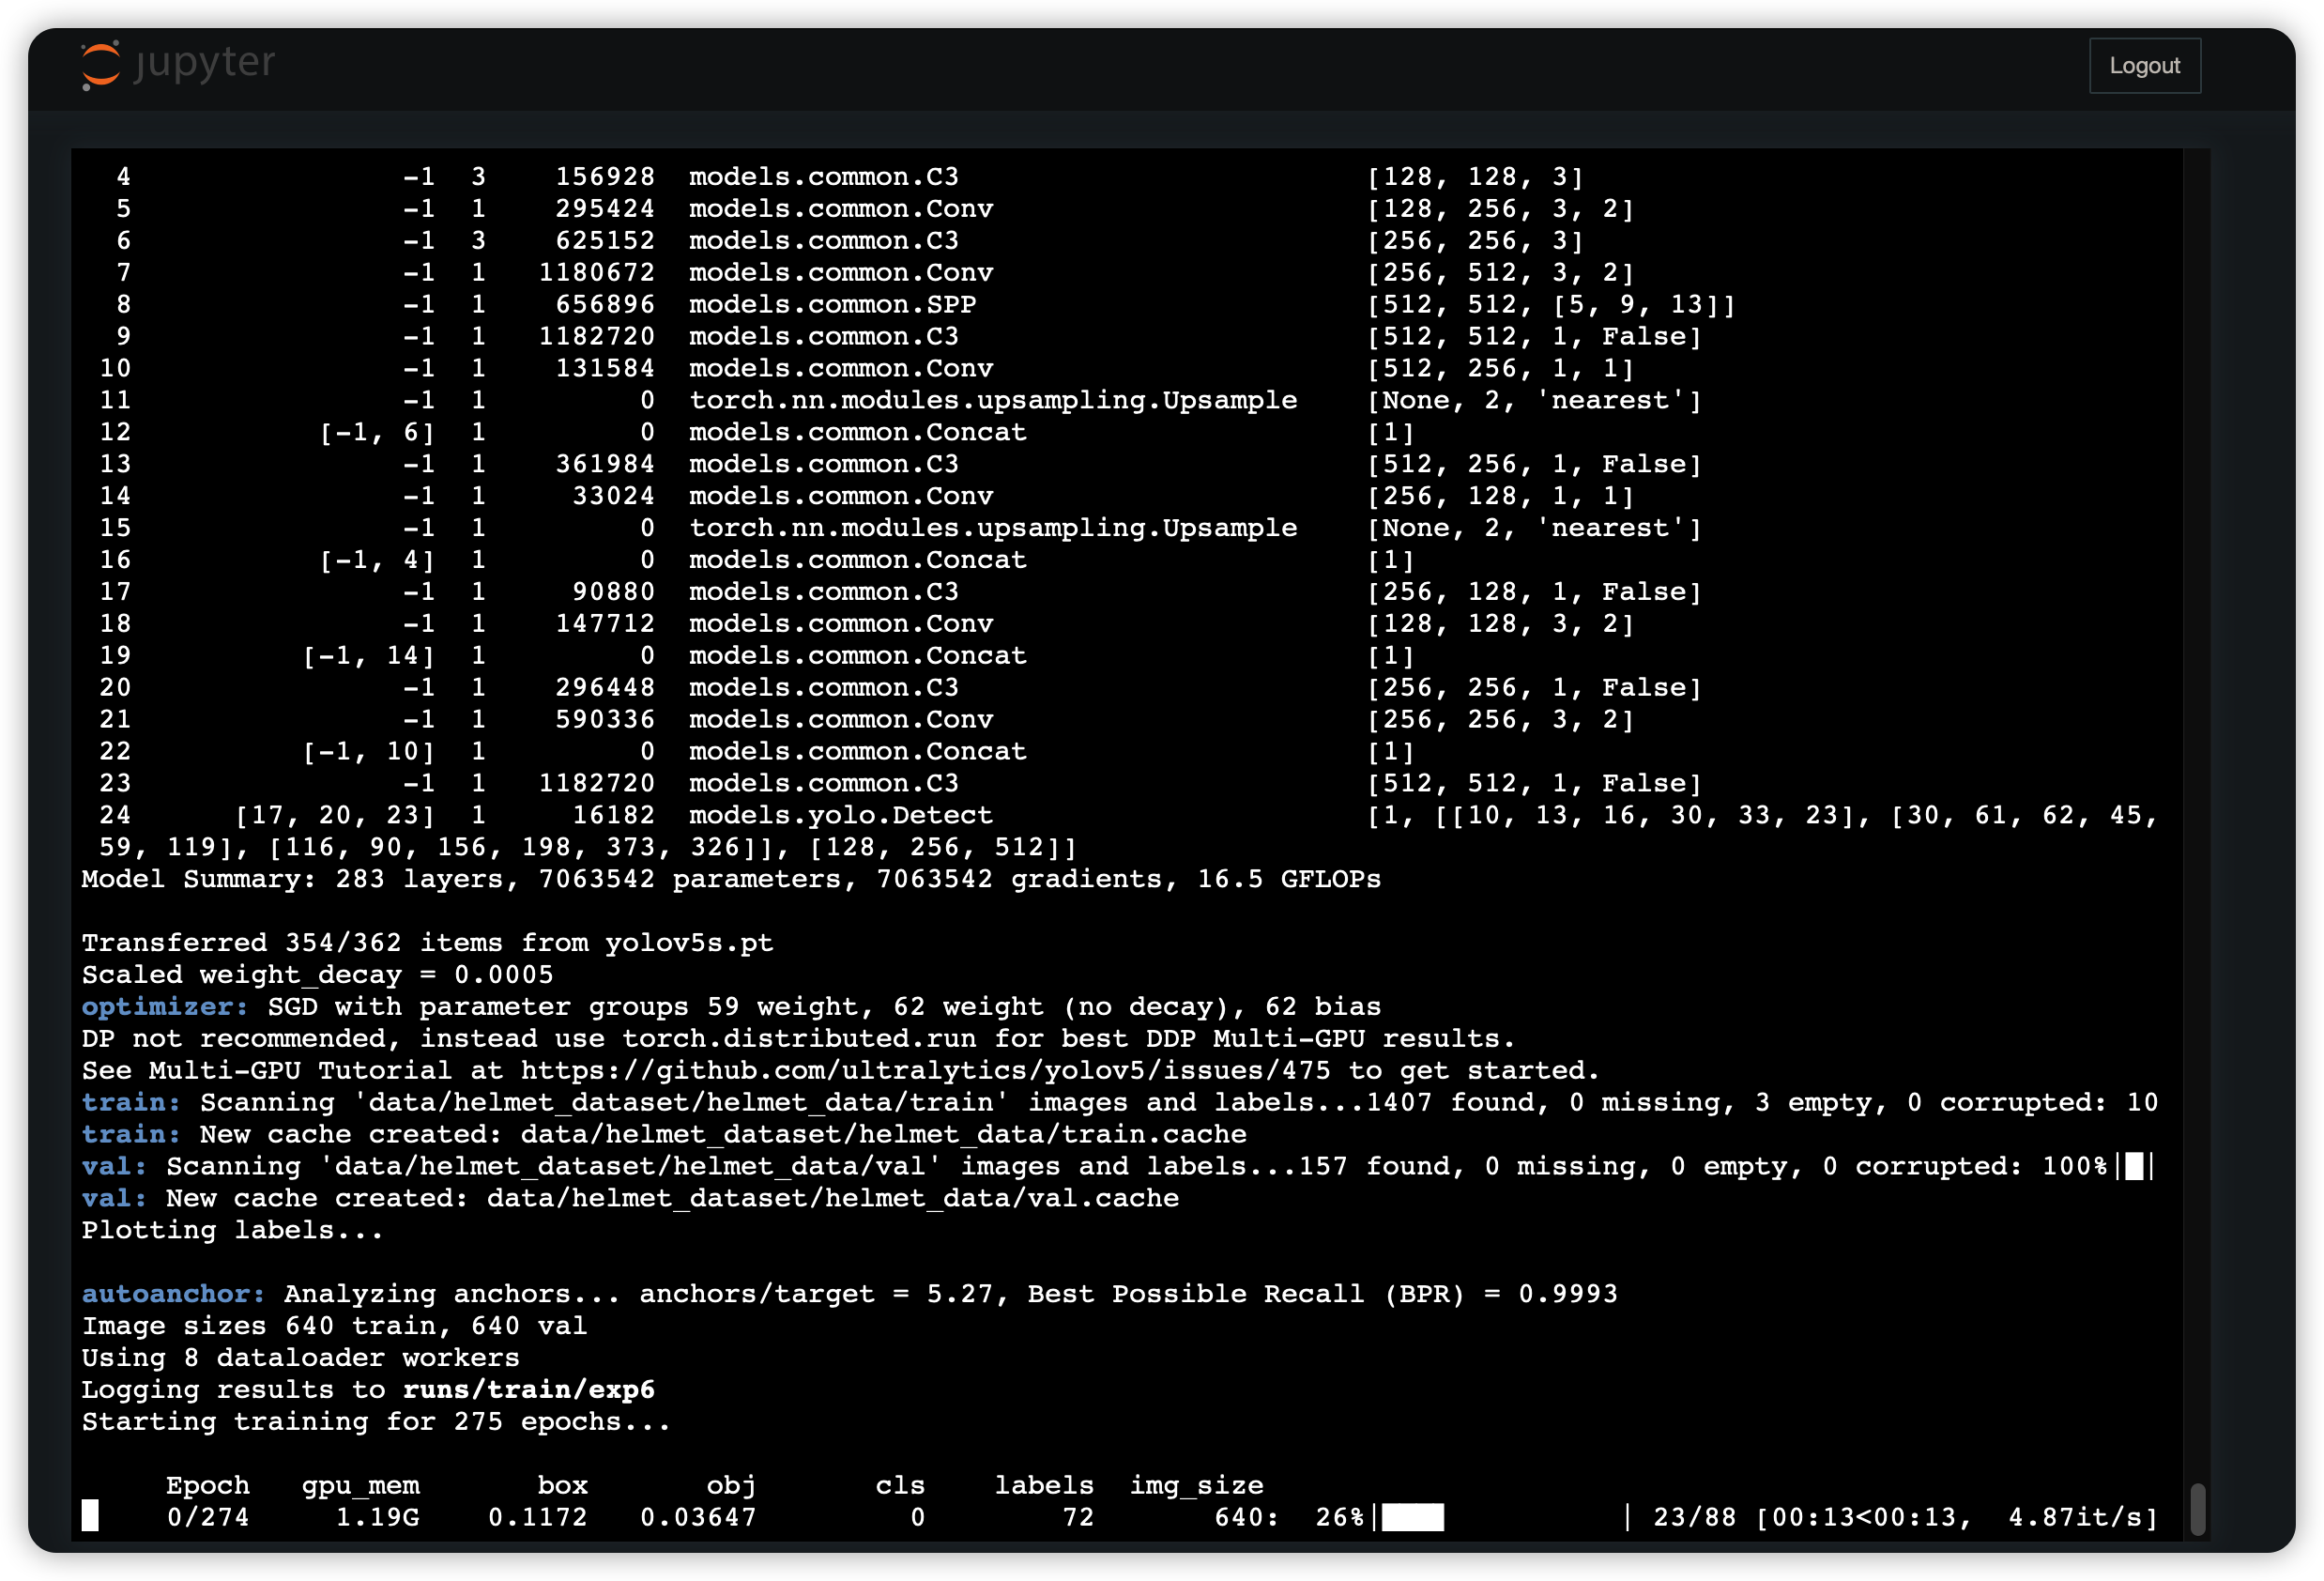Click '[512, 512, [5, 9, 13]]' arguments
Image resolution: width=2324 pixels, height=1581 pixels.
click(1551, 304)
